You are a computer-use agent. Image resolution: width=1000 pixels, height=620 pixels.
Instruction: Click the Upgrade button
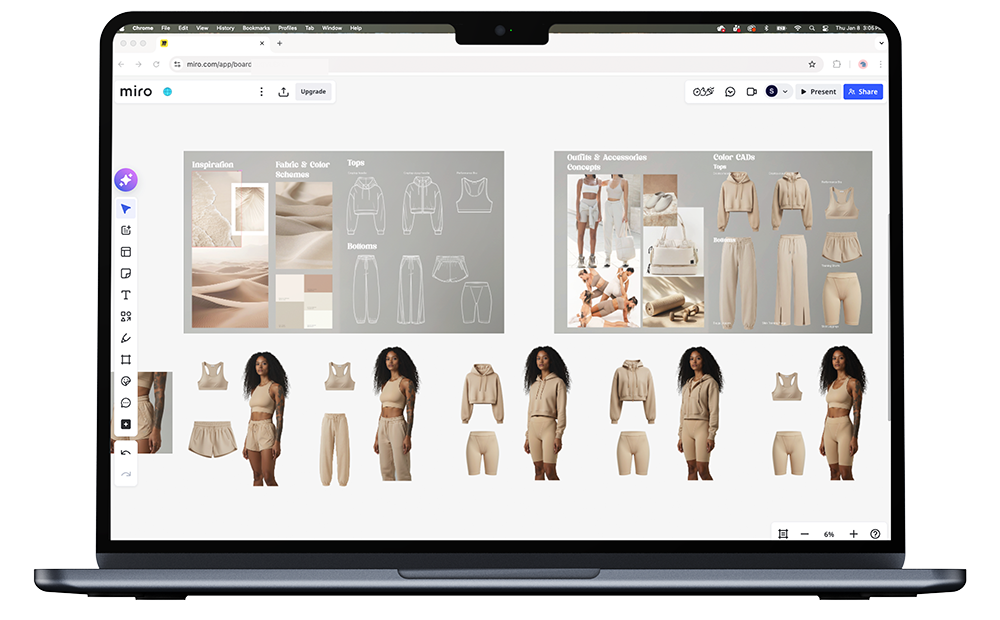click(x=313, y=92)
